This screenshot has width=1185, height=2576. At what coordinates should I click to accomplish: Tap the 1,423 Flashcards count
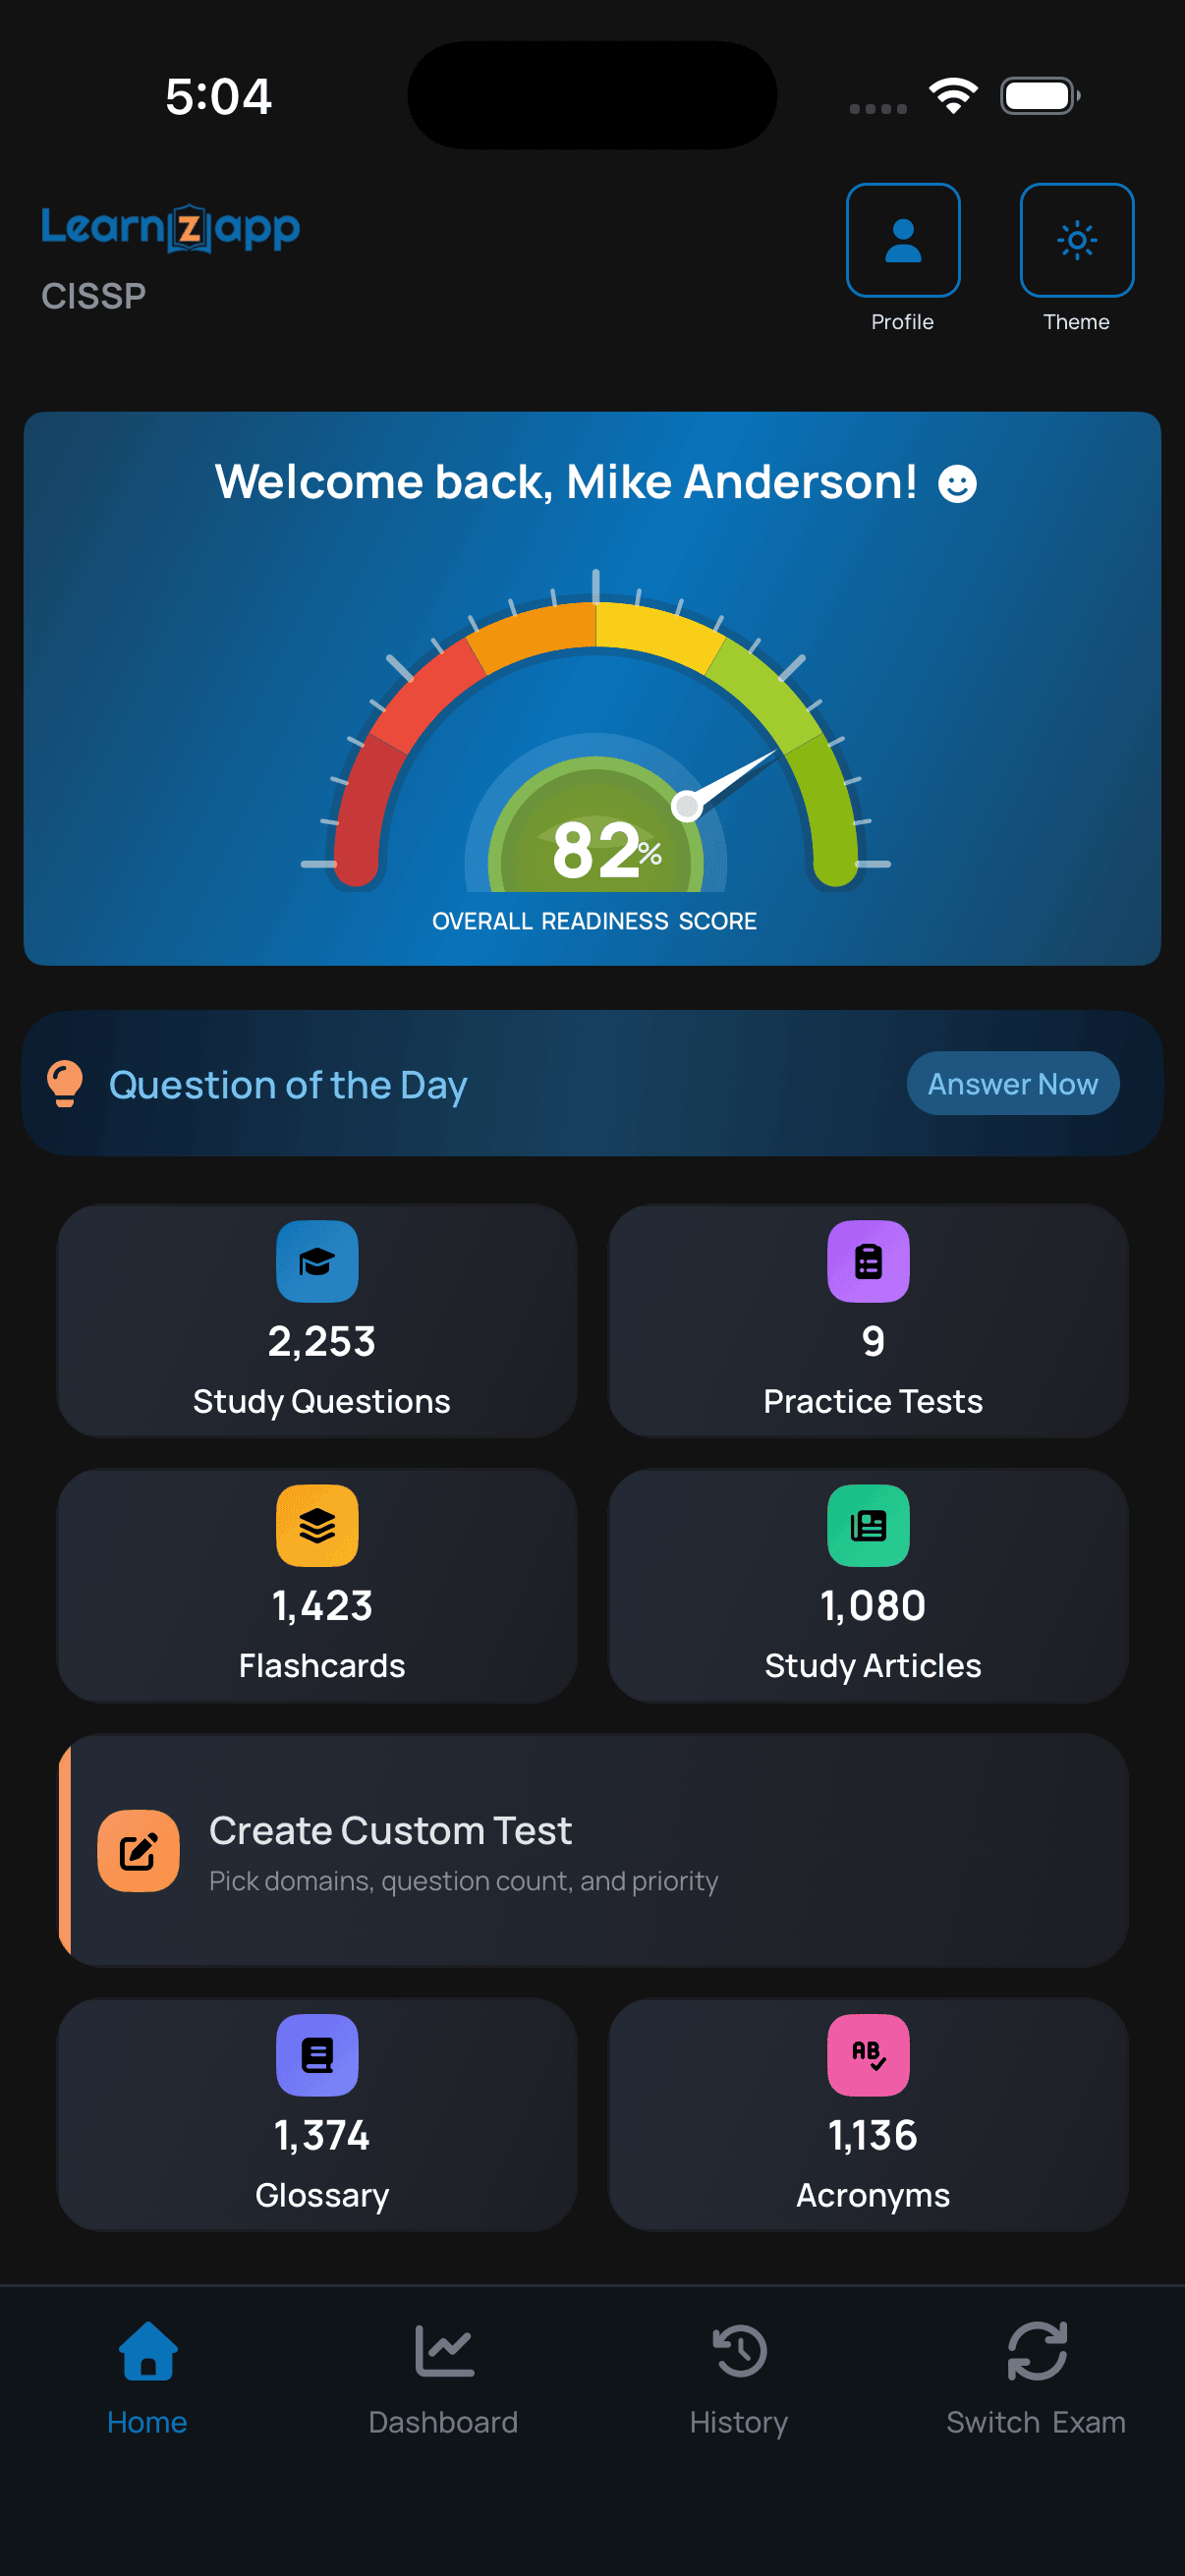pos(322,1605)
